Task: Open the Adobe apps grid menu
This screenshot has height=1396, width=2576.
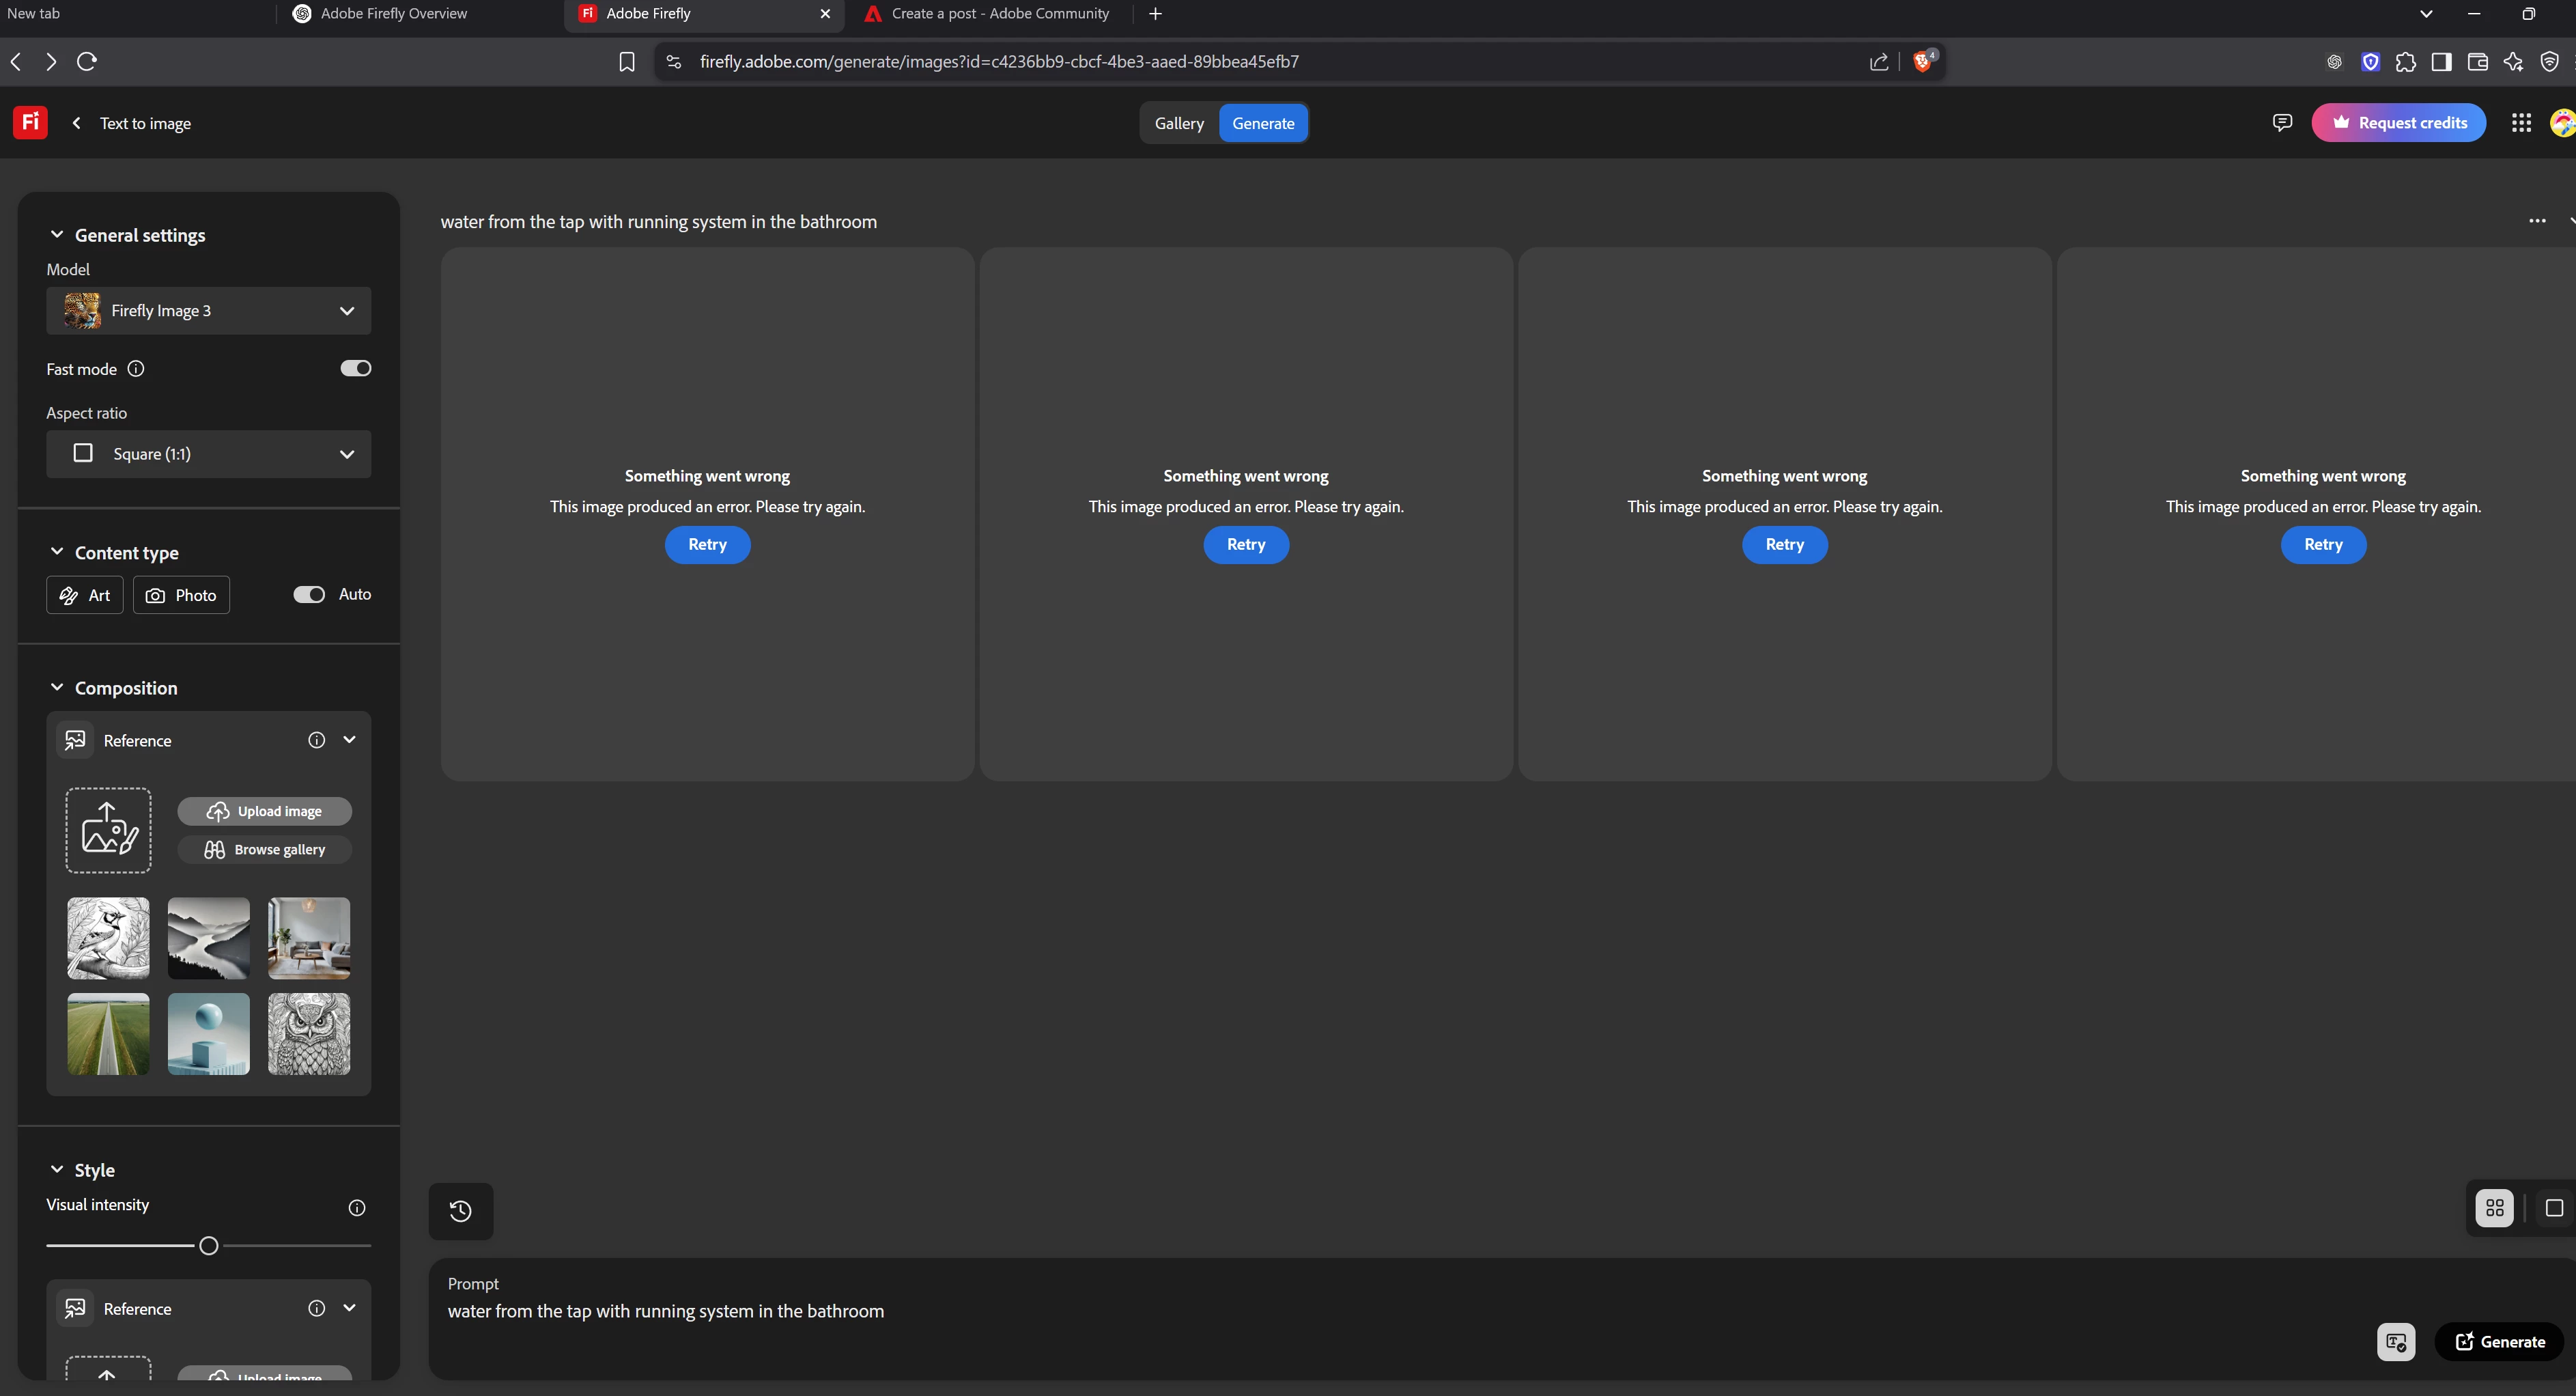Action: pos(2521,123)
